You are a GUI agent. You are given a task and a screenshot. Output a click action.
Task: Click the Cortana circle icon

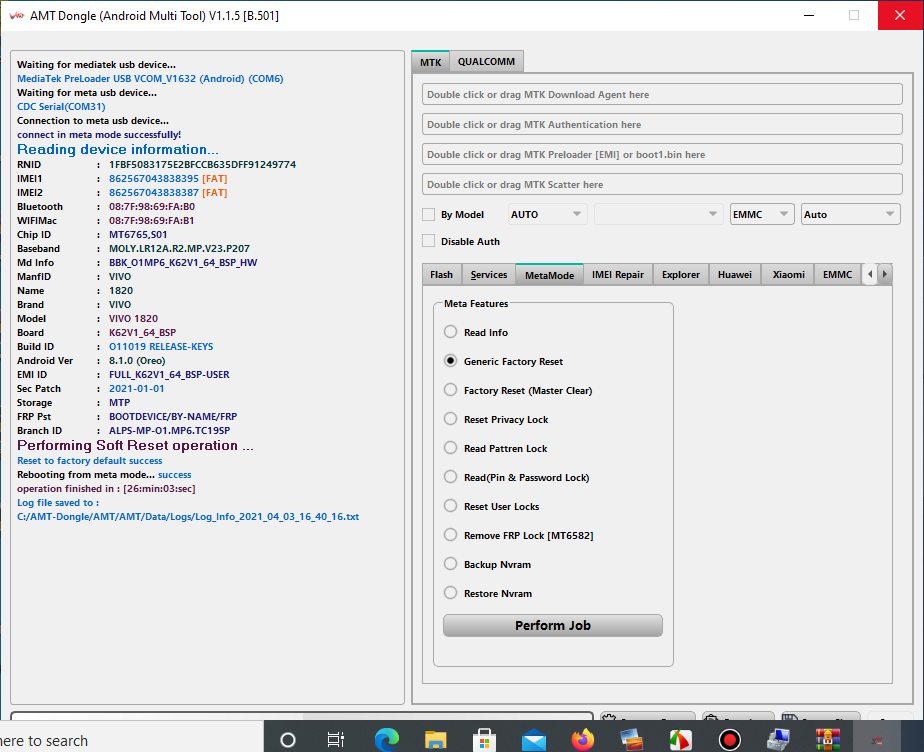(x=288, y=739)
